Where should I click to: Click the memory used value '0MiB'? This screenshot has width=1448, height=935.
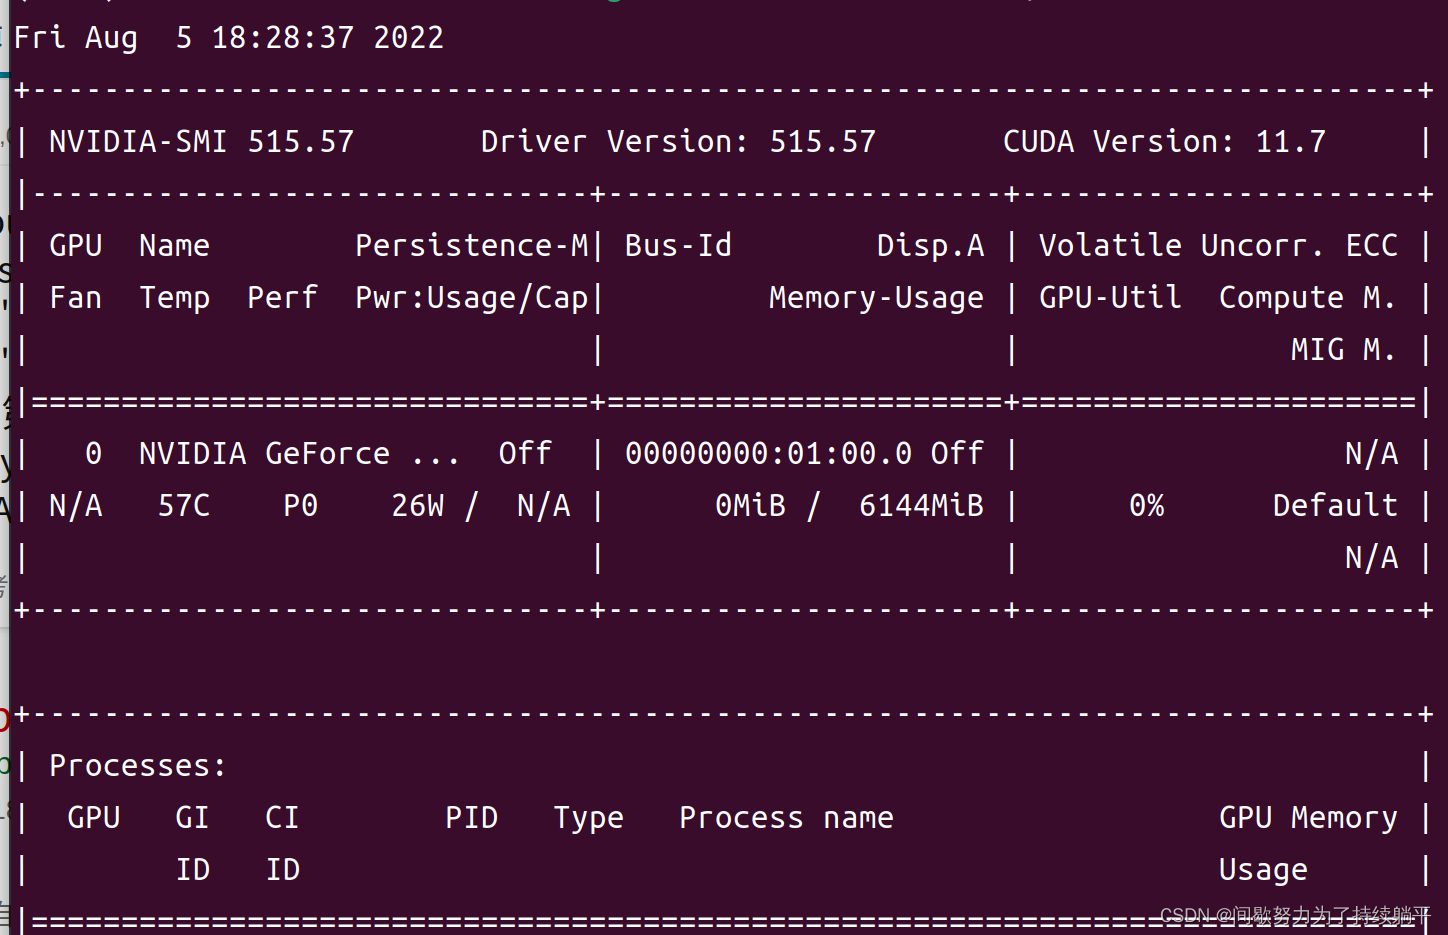coord(750,506)
